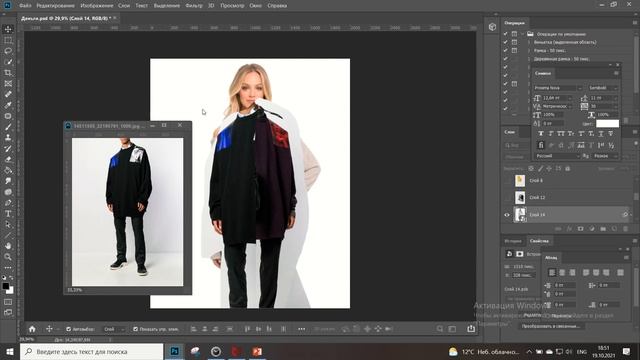Click the Windows taskbar search field
Image resolution: width=640 pixels, height=360 pixels.
coord(91,351)
